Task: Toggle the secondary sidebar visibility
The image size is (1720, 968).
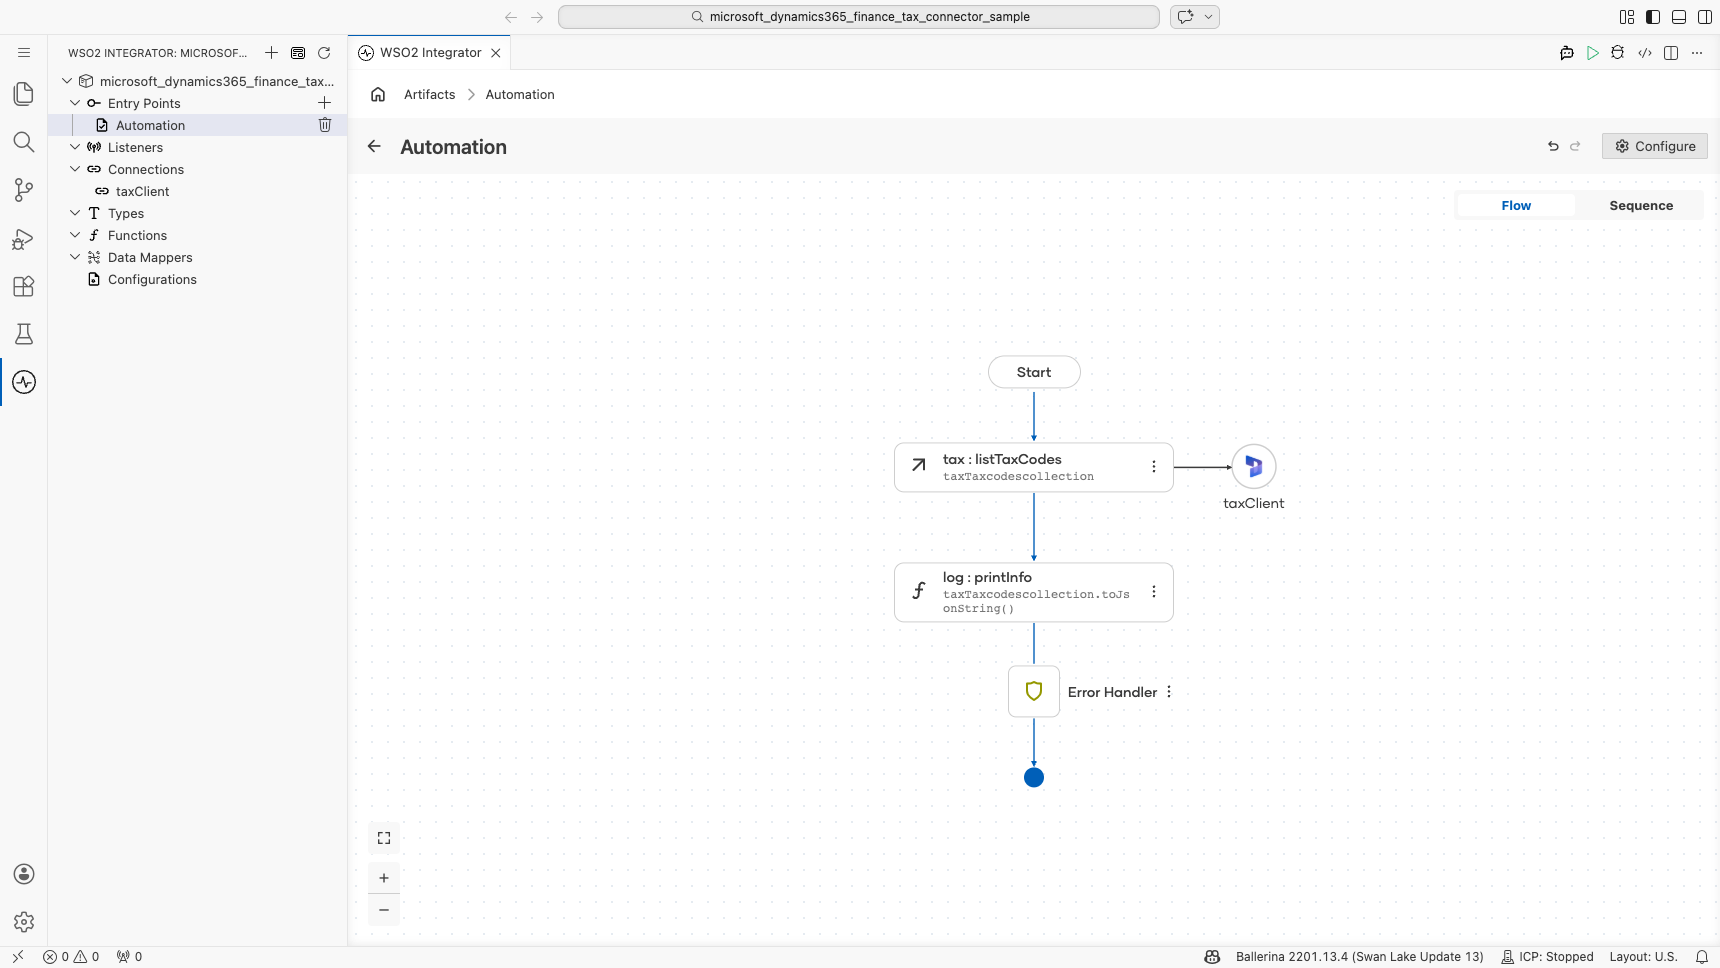Action: 1705,17
